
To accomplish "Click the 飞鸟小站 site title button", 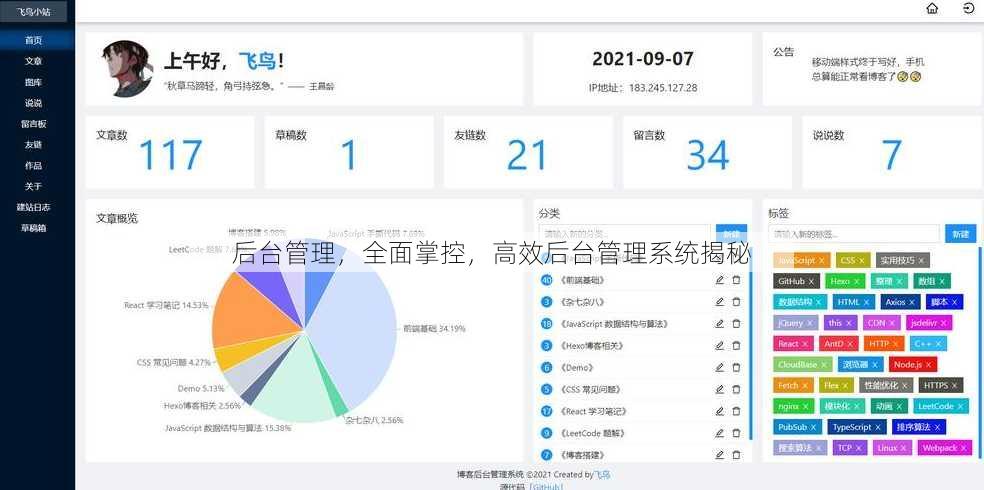I will click(x=34, y=12).
